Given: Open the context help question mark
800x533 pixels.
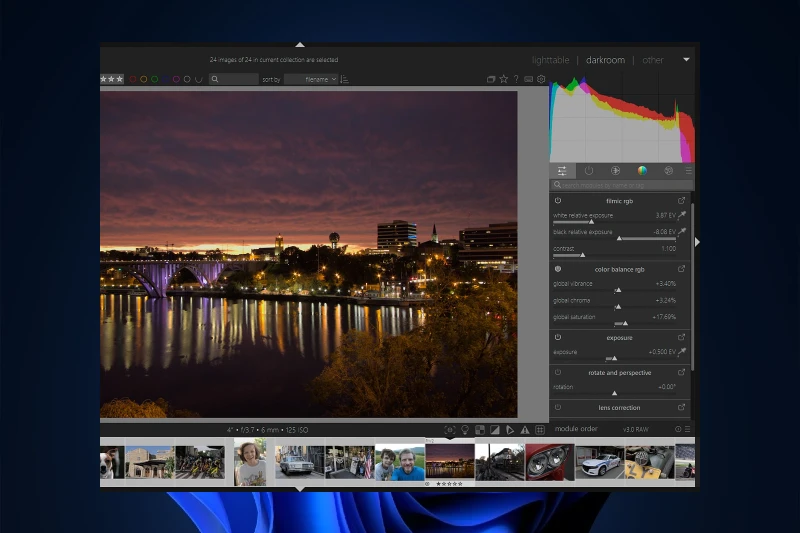Looking at the screenshot, I should (516, 79).
